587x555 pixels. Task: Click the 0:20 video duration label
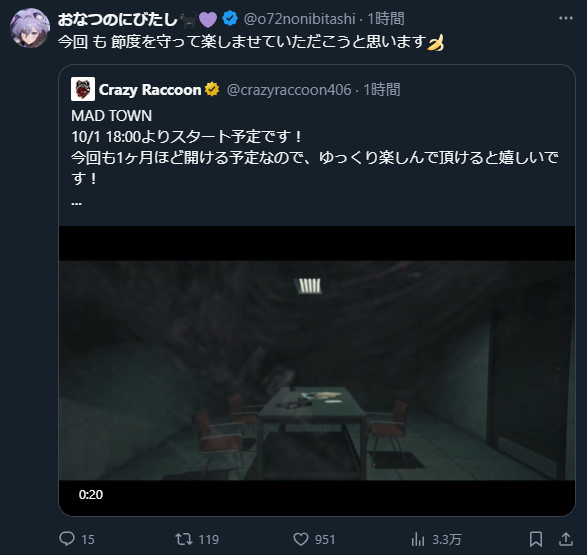(x=91, y=495)
